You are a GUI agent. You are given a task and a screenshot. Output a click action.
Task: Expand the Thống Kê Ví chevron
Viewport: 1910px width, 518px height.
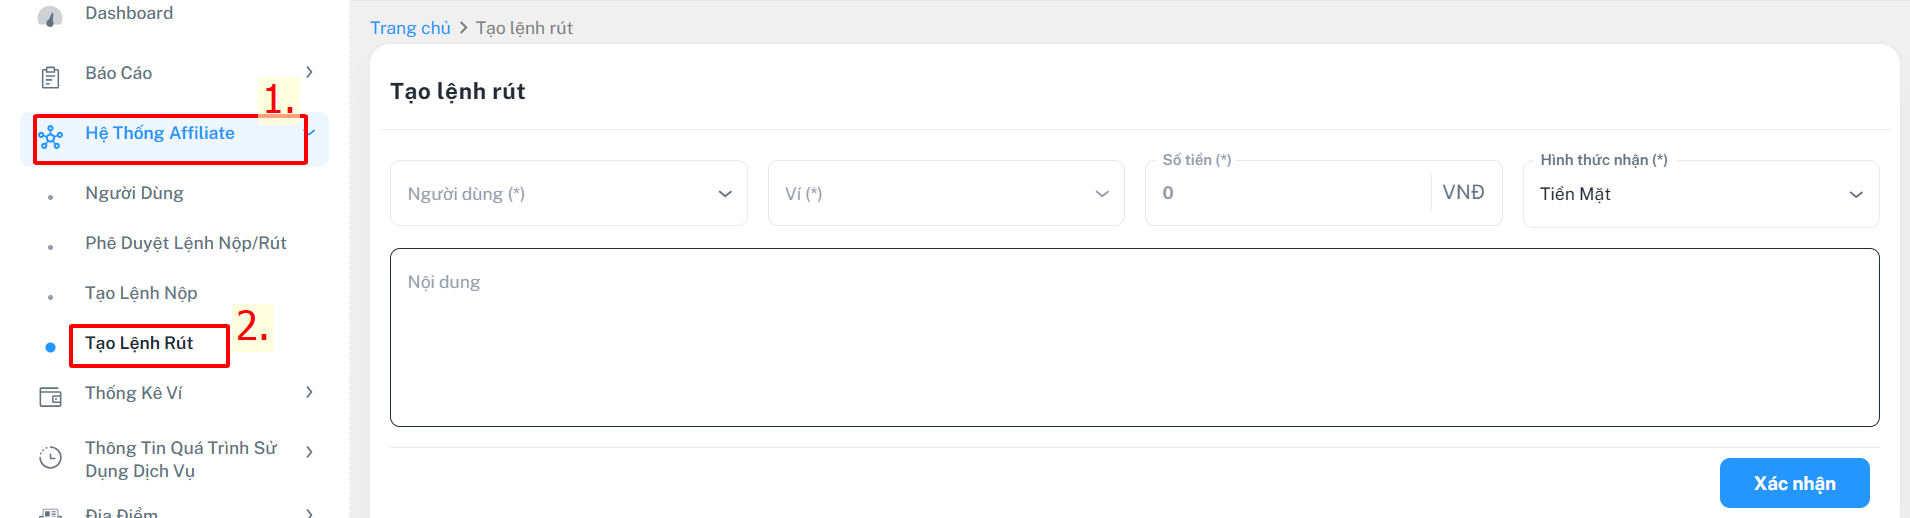[309, 392]
